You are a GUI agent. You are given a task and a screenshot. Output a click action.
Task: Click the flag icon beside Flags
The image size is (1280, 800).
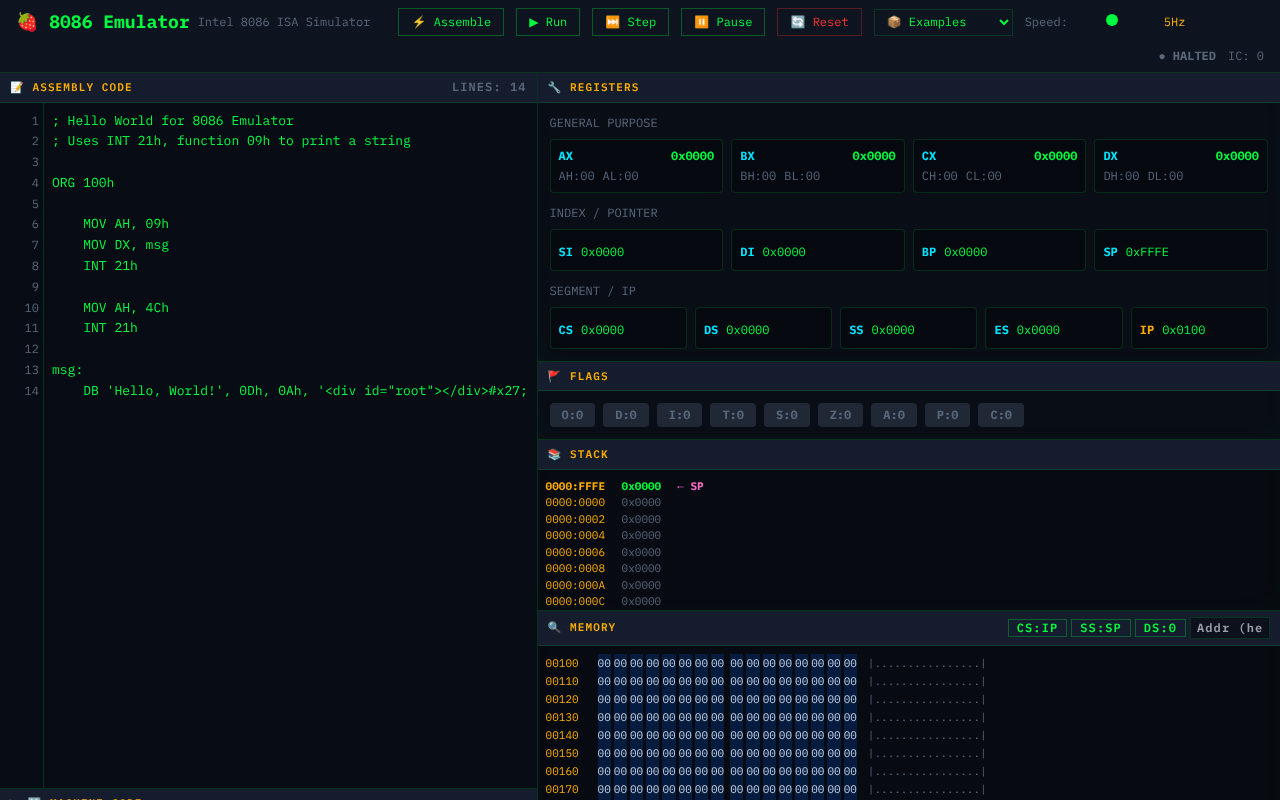click(554, 377)
